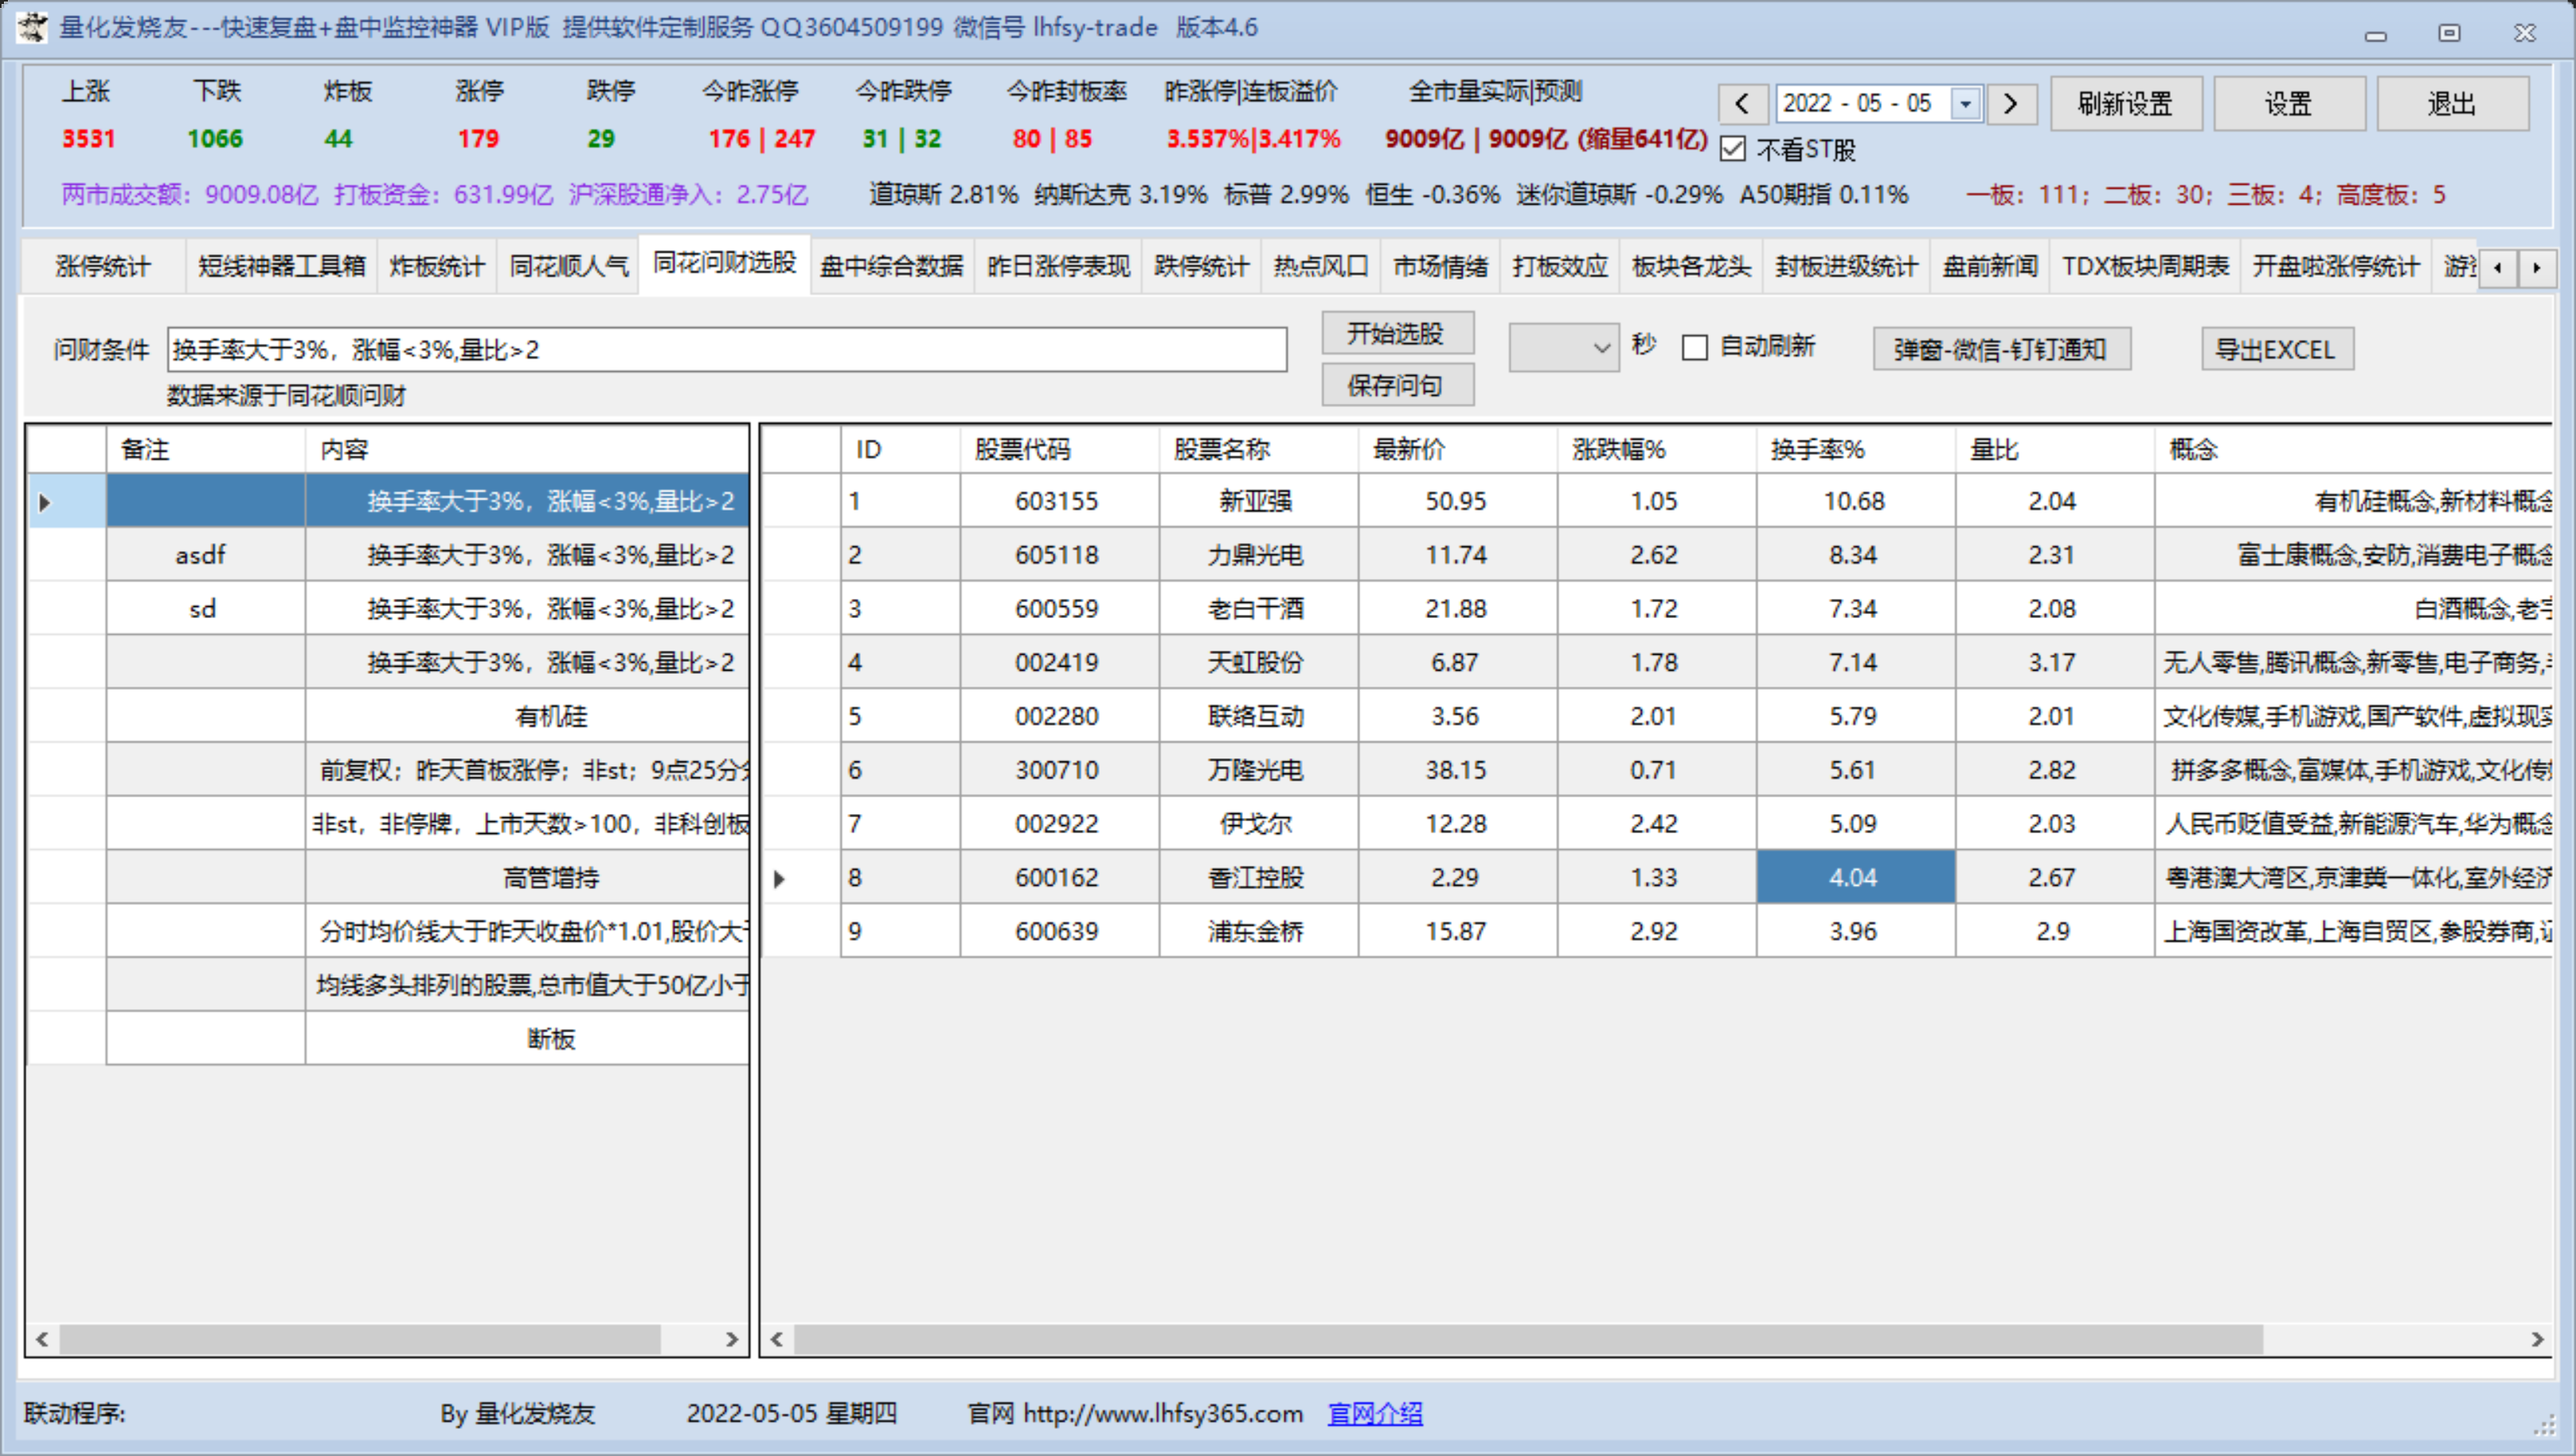Switch to 同花顺人气 tab

568,267
